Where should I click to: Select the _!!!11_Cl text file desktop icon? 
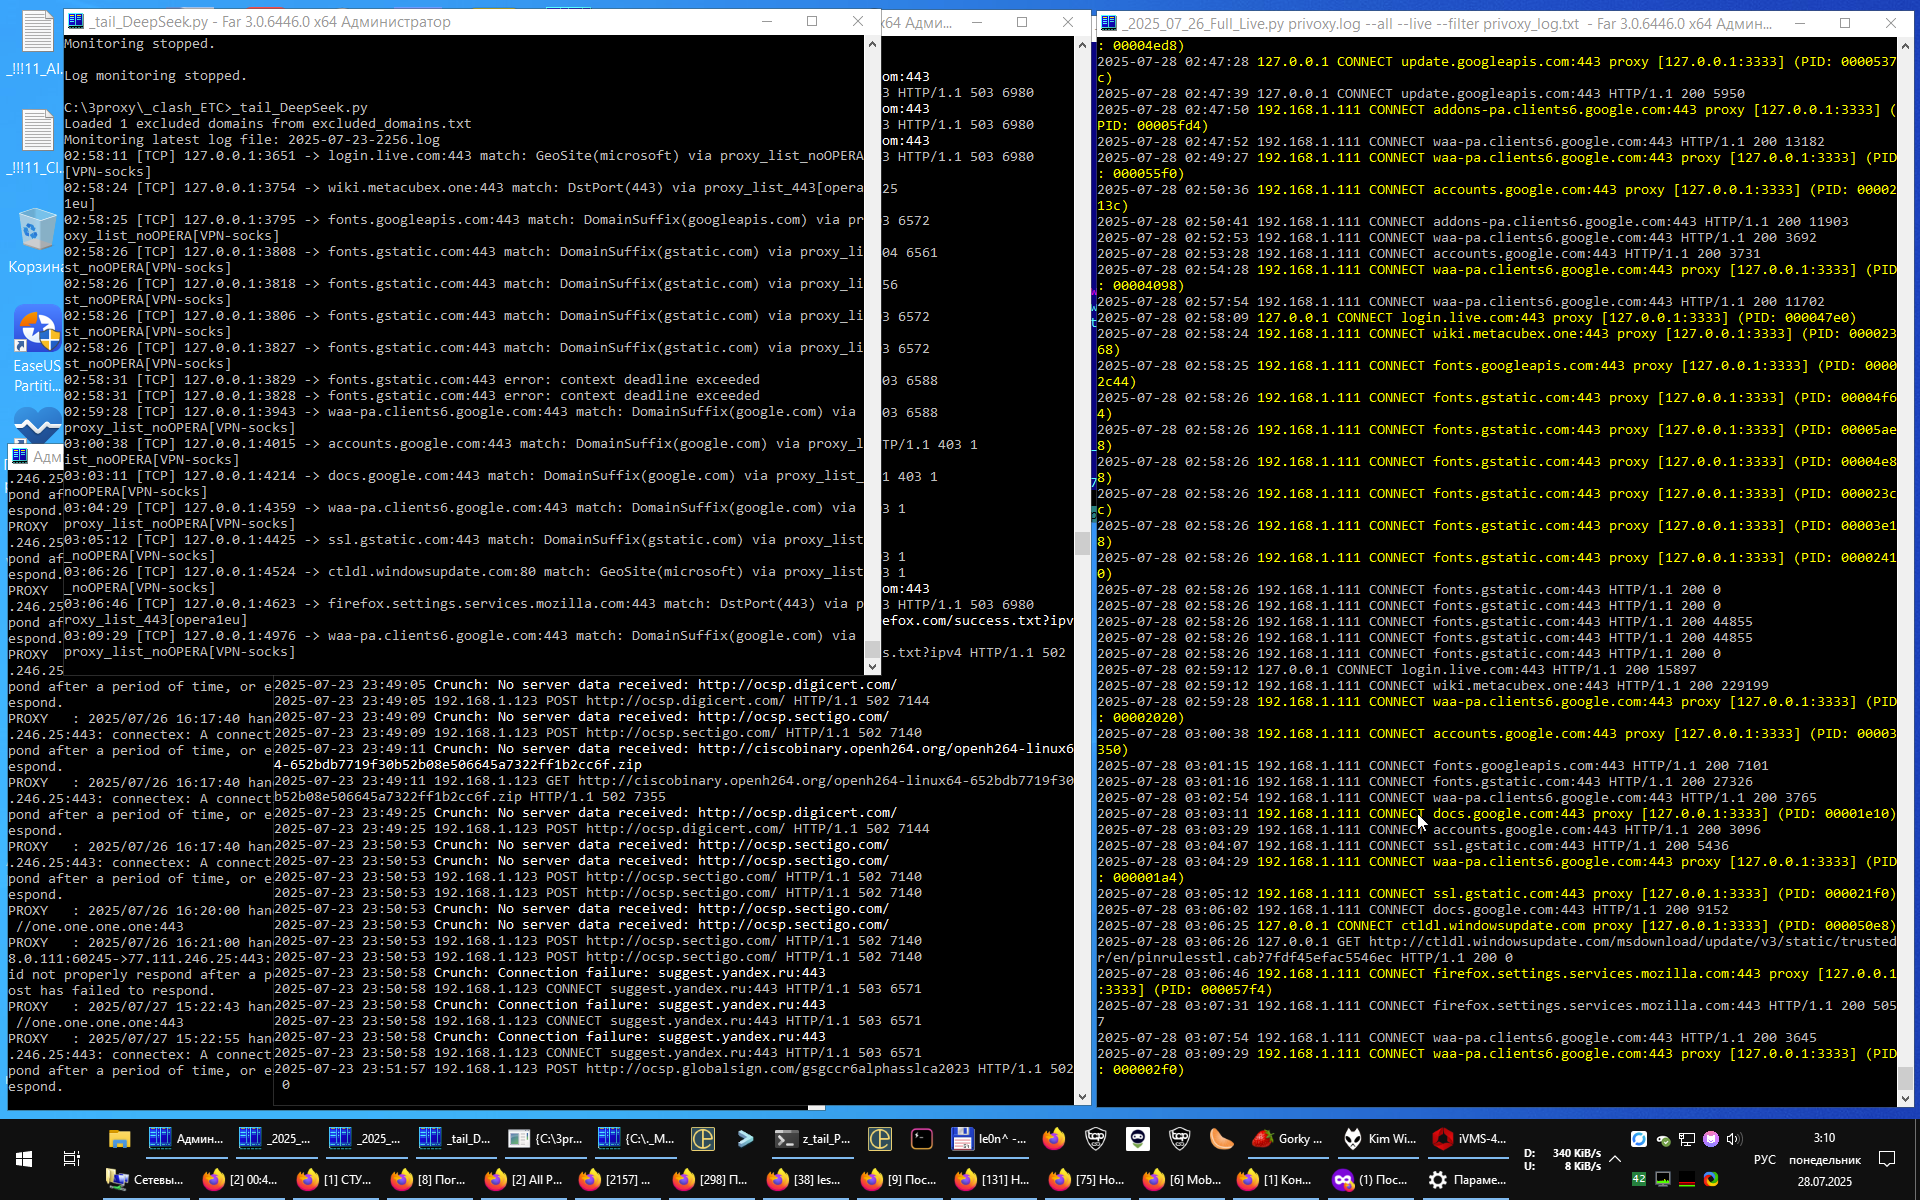[x=36, y=142]
